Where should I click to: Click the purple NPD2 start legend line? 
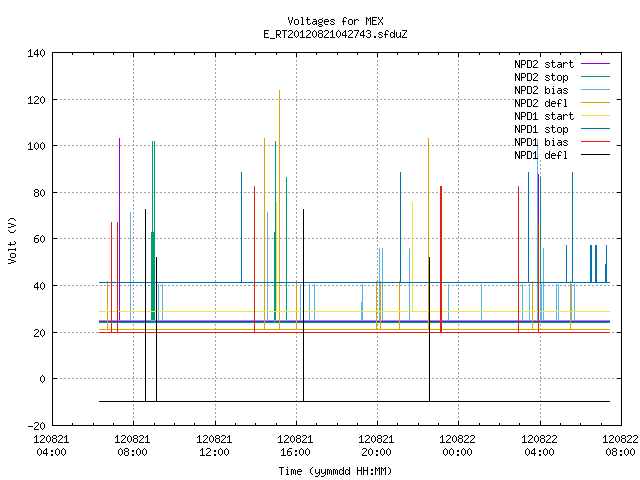tap(595, 64)
